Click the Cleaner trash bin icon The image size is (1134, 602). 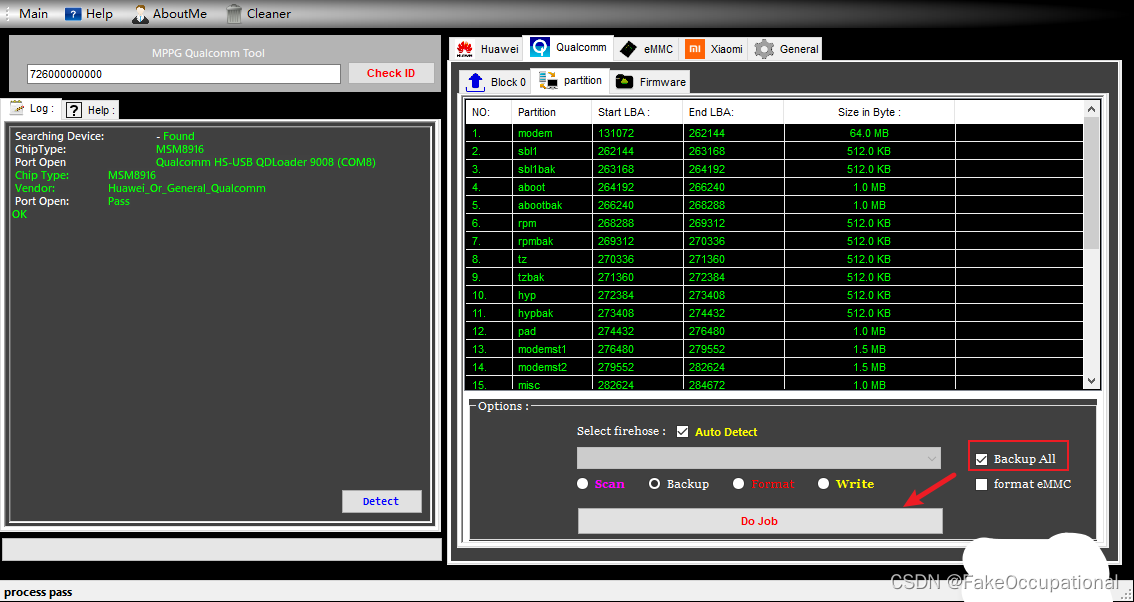(234, 14)
